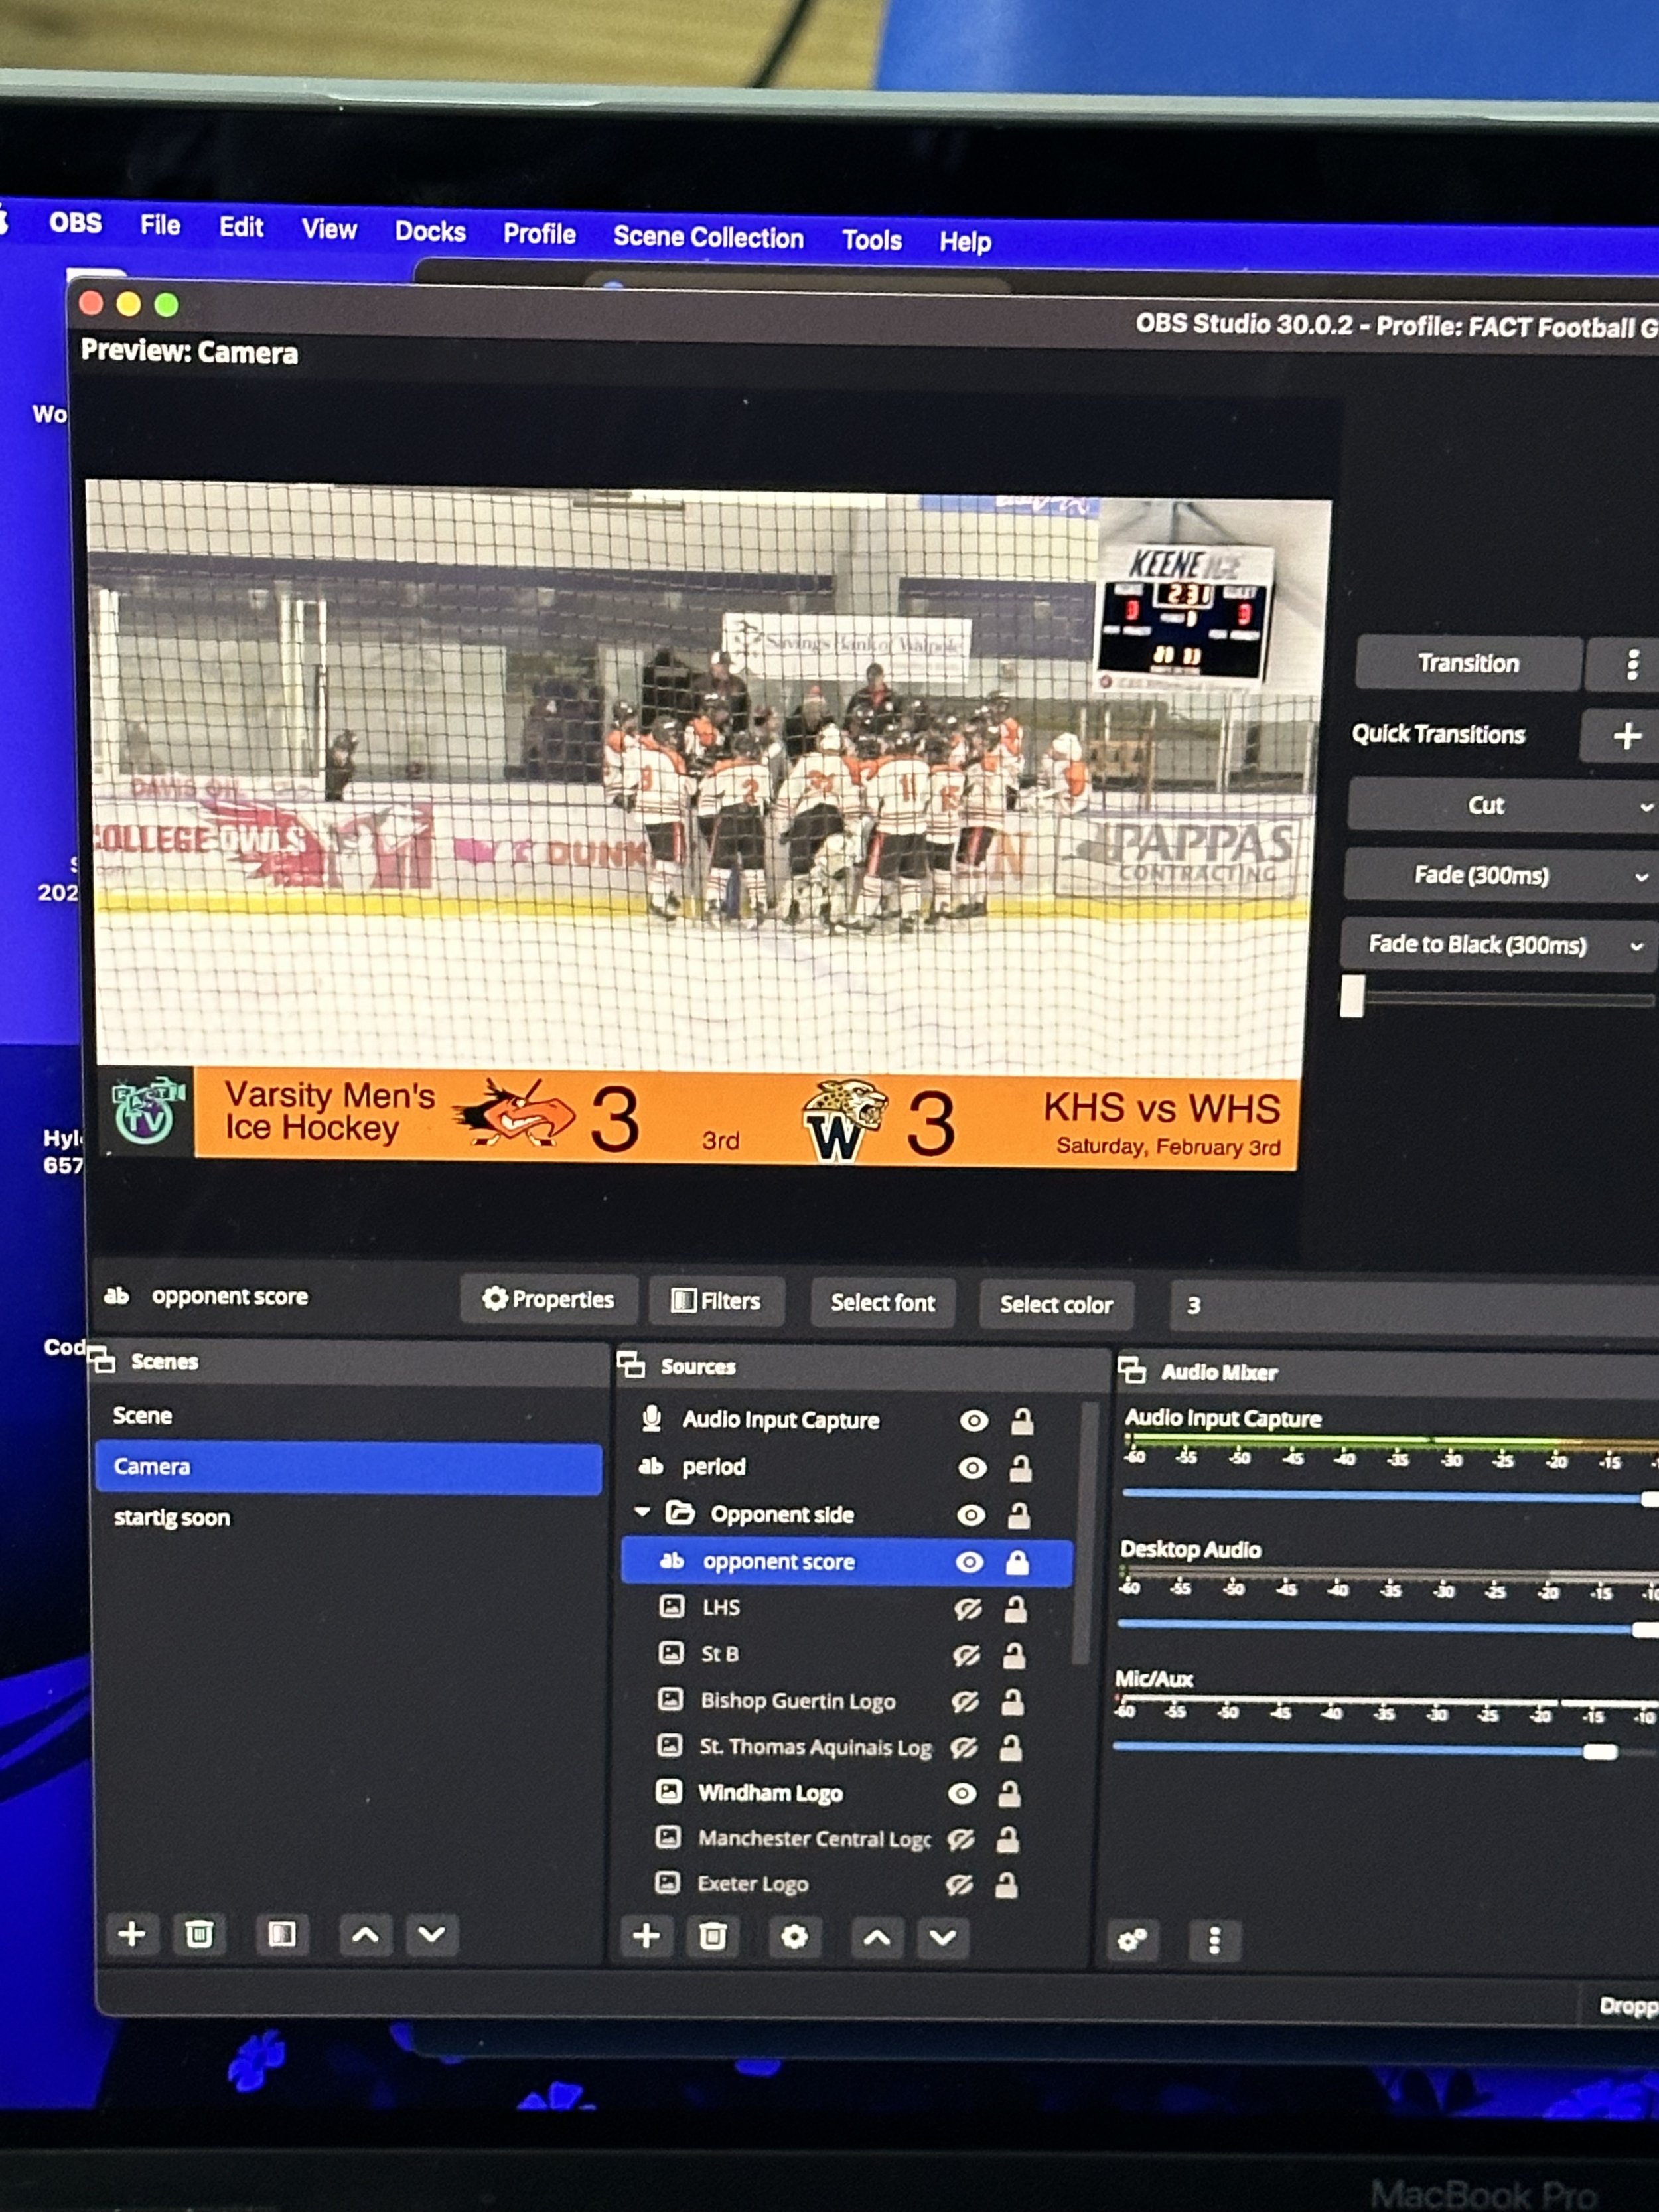Open the Docks menu
The height and width of the screenshot is (2212, 1659).
[430, 231]
